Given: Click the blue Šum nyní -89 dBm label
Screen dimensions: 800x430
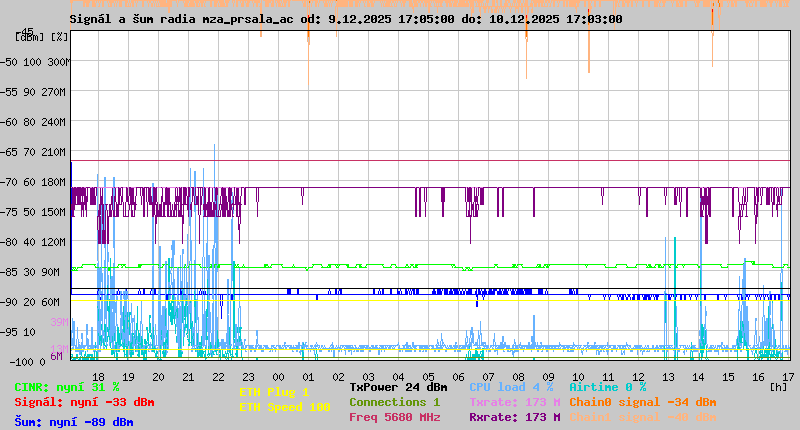Looking at the screenshot, I should tap(74, 422).
